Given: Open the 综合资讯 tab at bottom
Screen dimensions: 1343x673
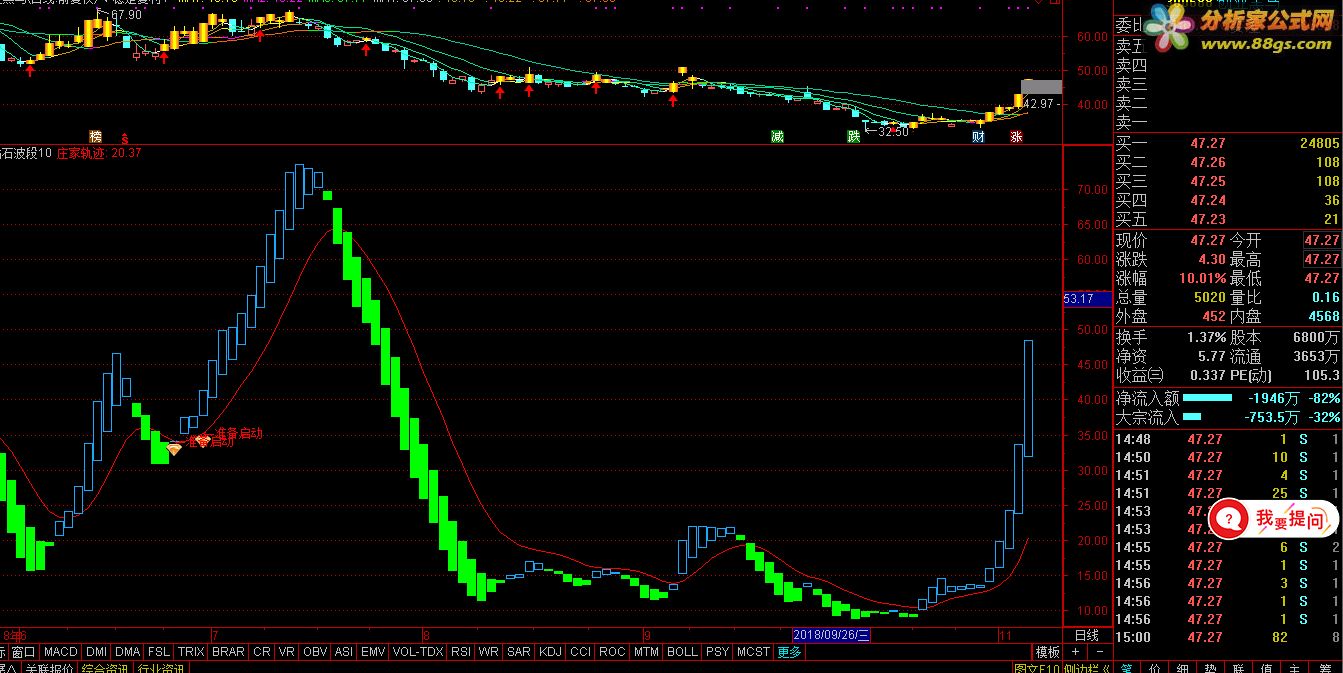Looking at the screenshot, I should pyautogui.click(x=106, y=668).
